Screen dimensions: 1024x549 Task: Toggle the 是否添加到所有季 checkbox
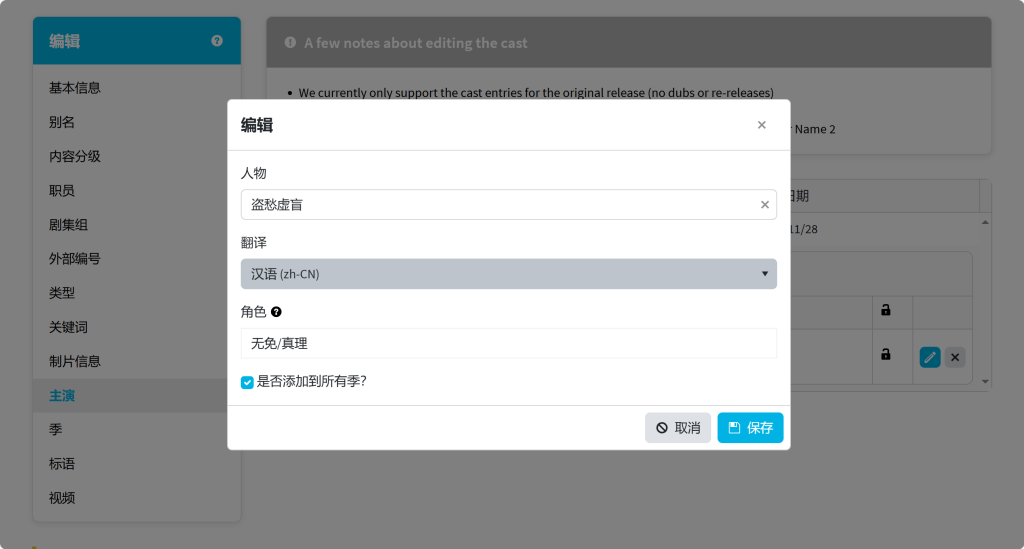(x=247, y=382)
